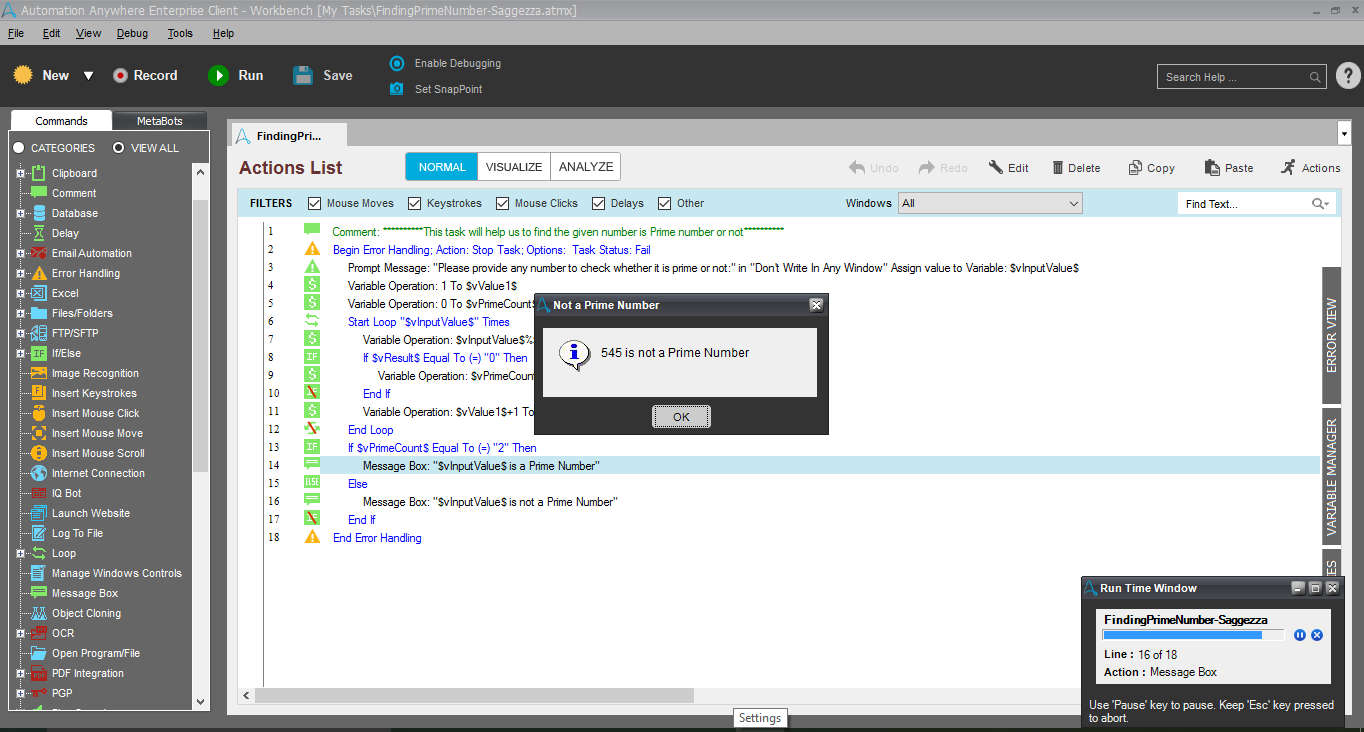Select the Clipboard command icon

[x=39, y=173]
